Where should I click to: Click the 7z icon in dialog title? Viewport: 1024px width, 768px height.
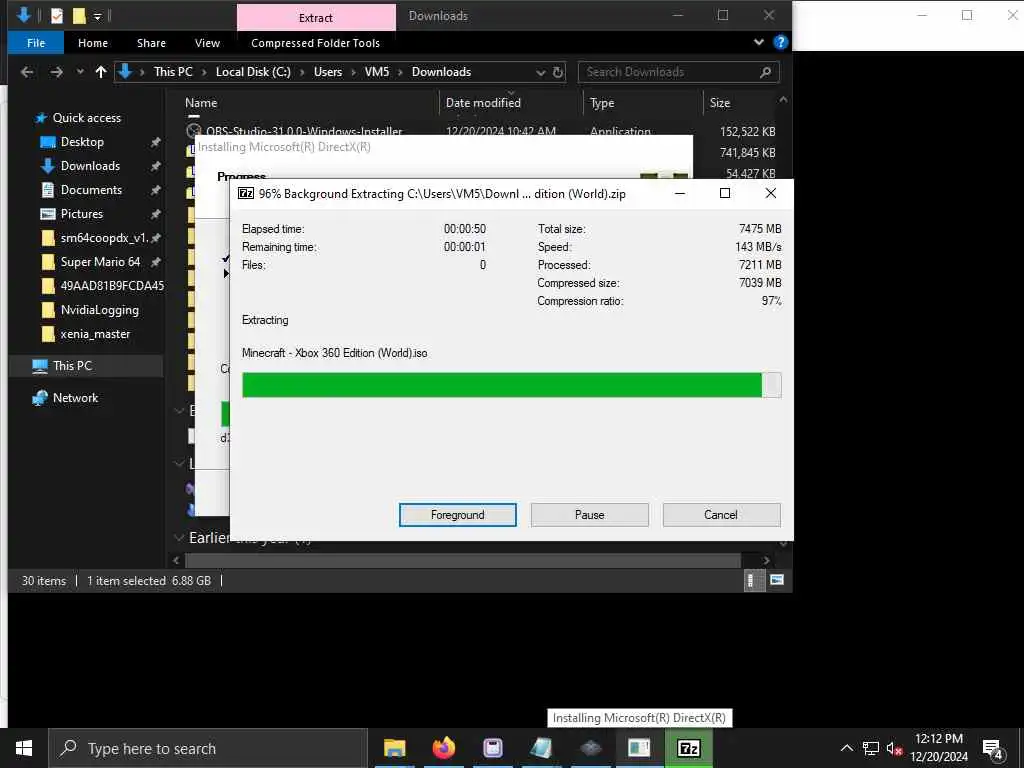click(x=246, y=193)
